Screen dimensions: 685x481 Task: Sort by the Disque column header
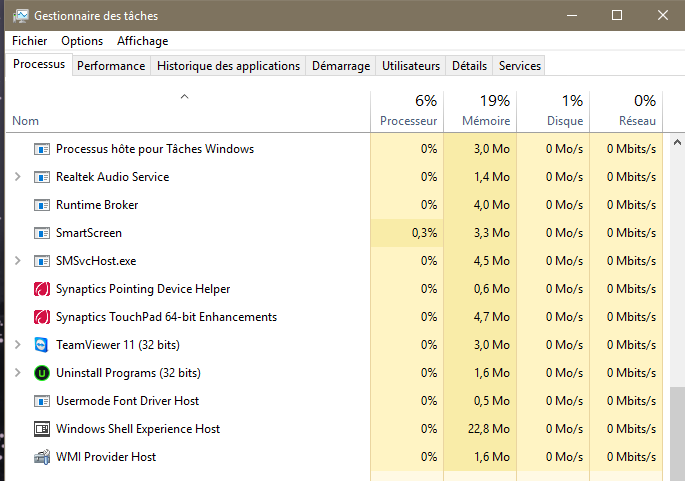point(553,112)
